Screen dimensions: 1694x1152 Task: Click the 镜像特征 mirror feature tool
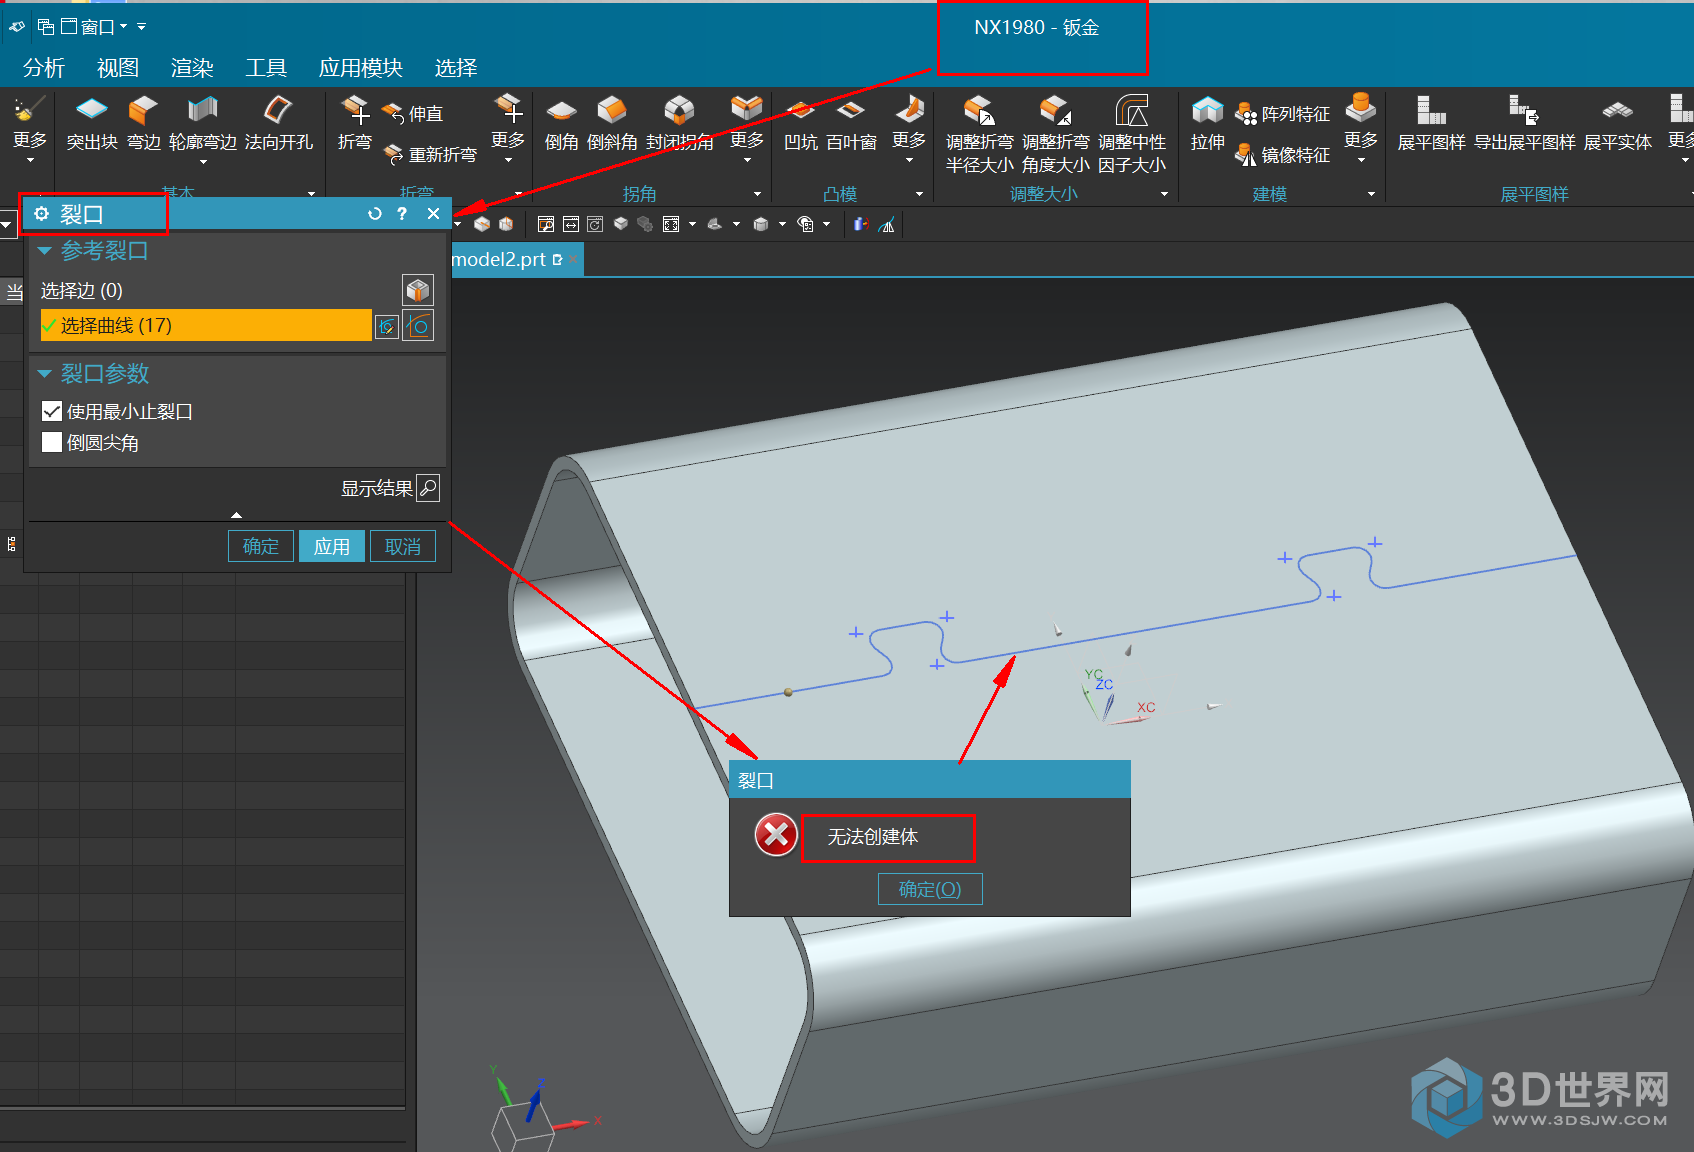[1283, 155]
